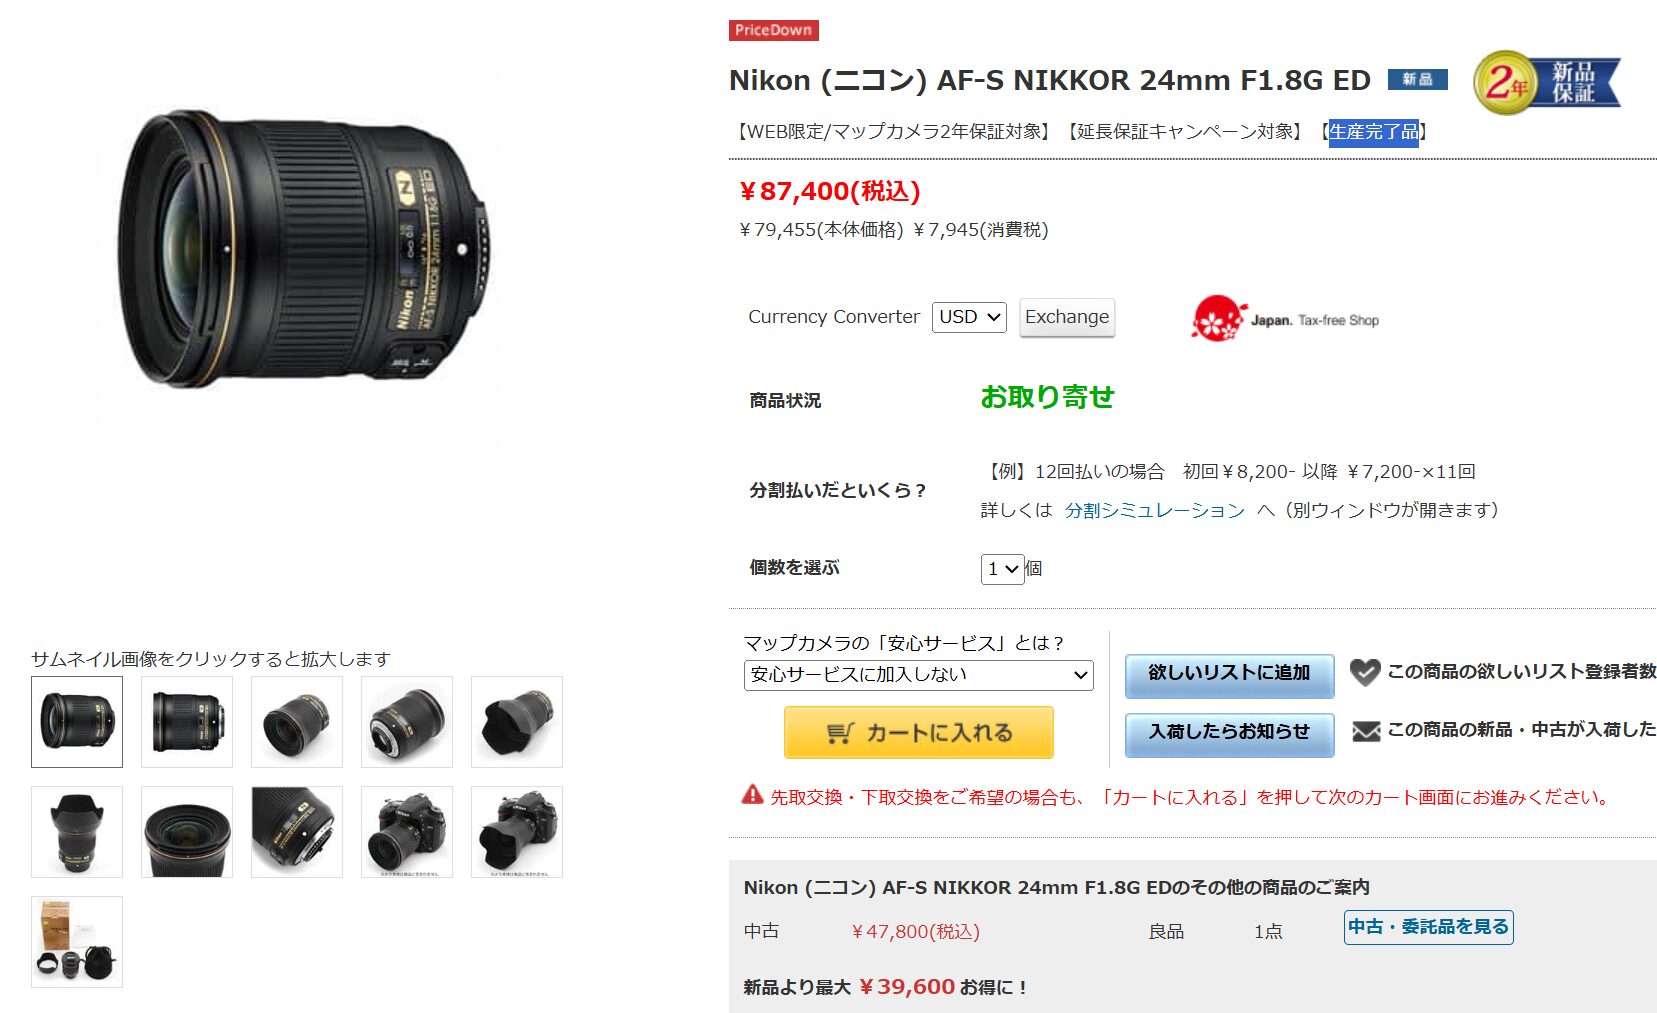Add item with カートに入れる button
The width and height of the screenshot is (1657, 1013).
(918, 733)
